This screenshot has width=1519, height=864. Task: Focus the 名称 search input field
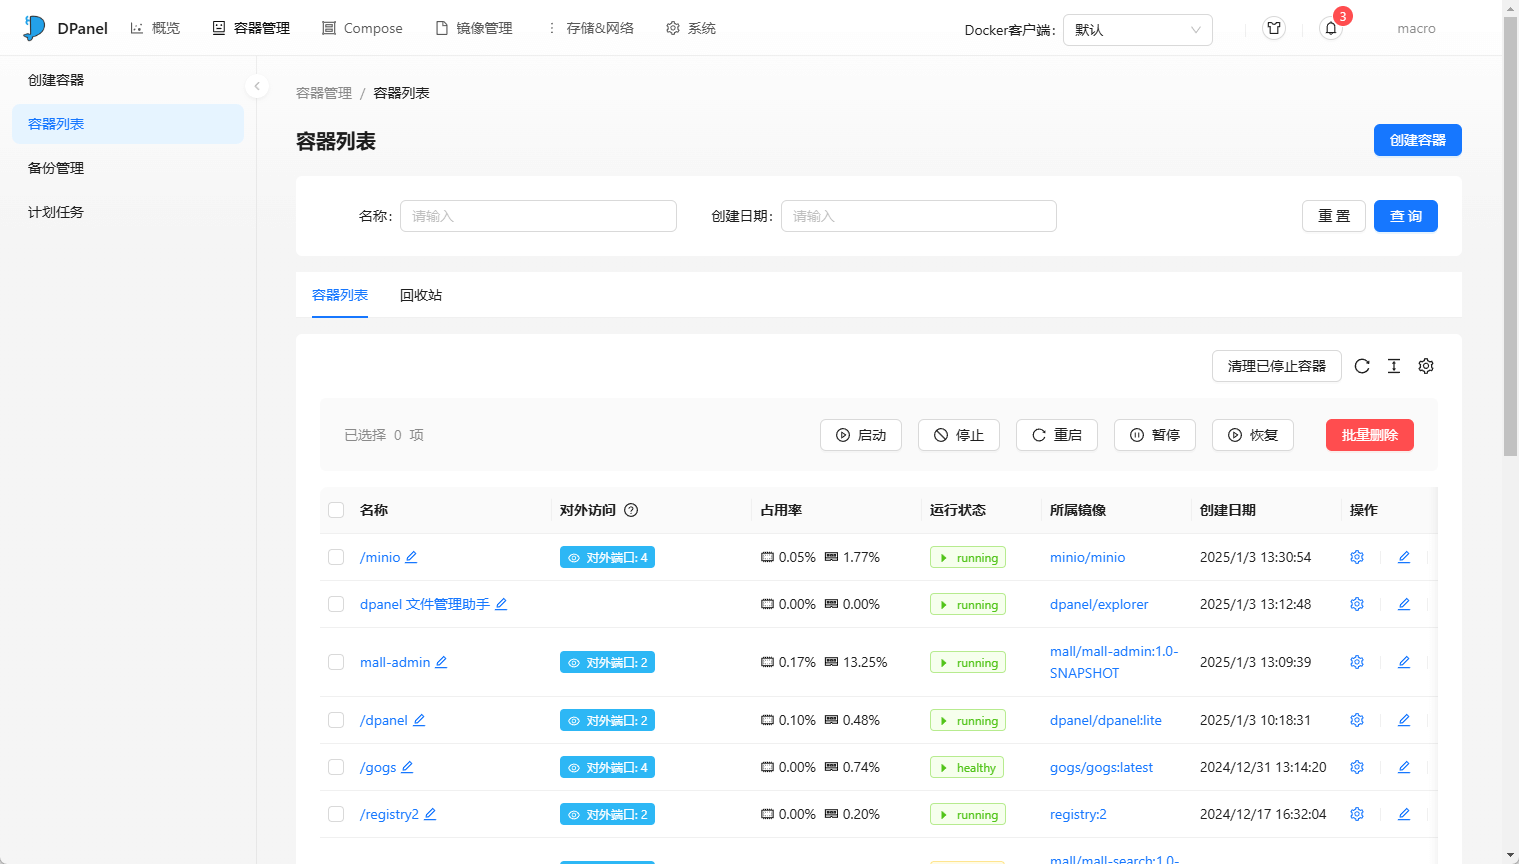[538, 216]
